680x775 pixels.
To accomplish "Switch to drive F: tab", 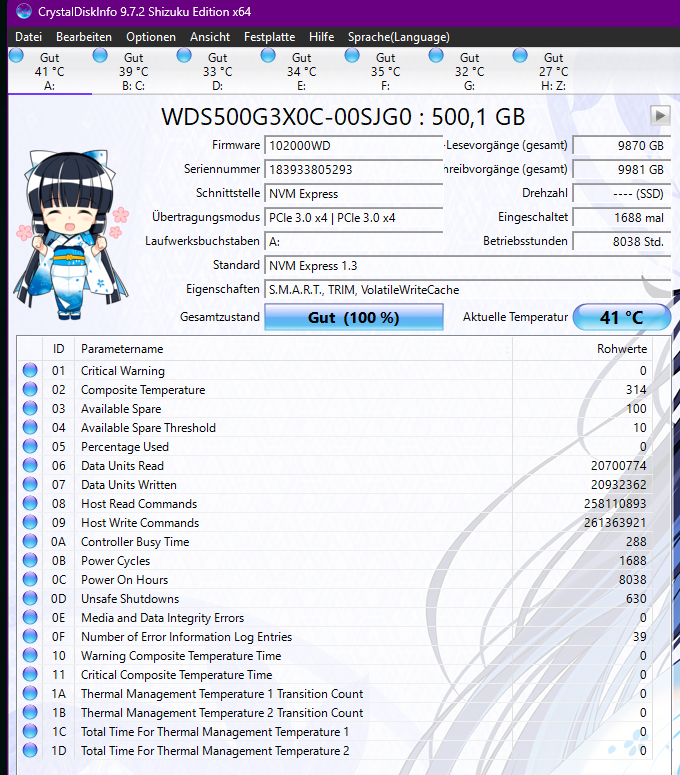I will pos(385,71).
